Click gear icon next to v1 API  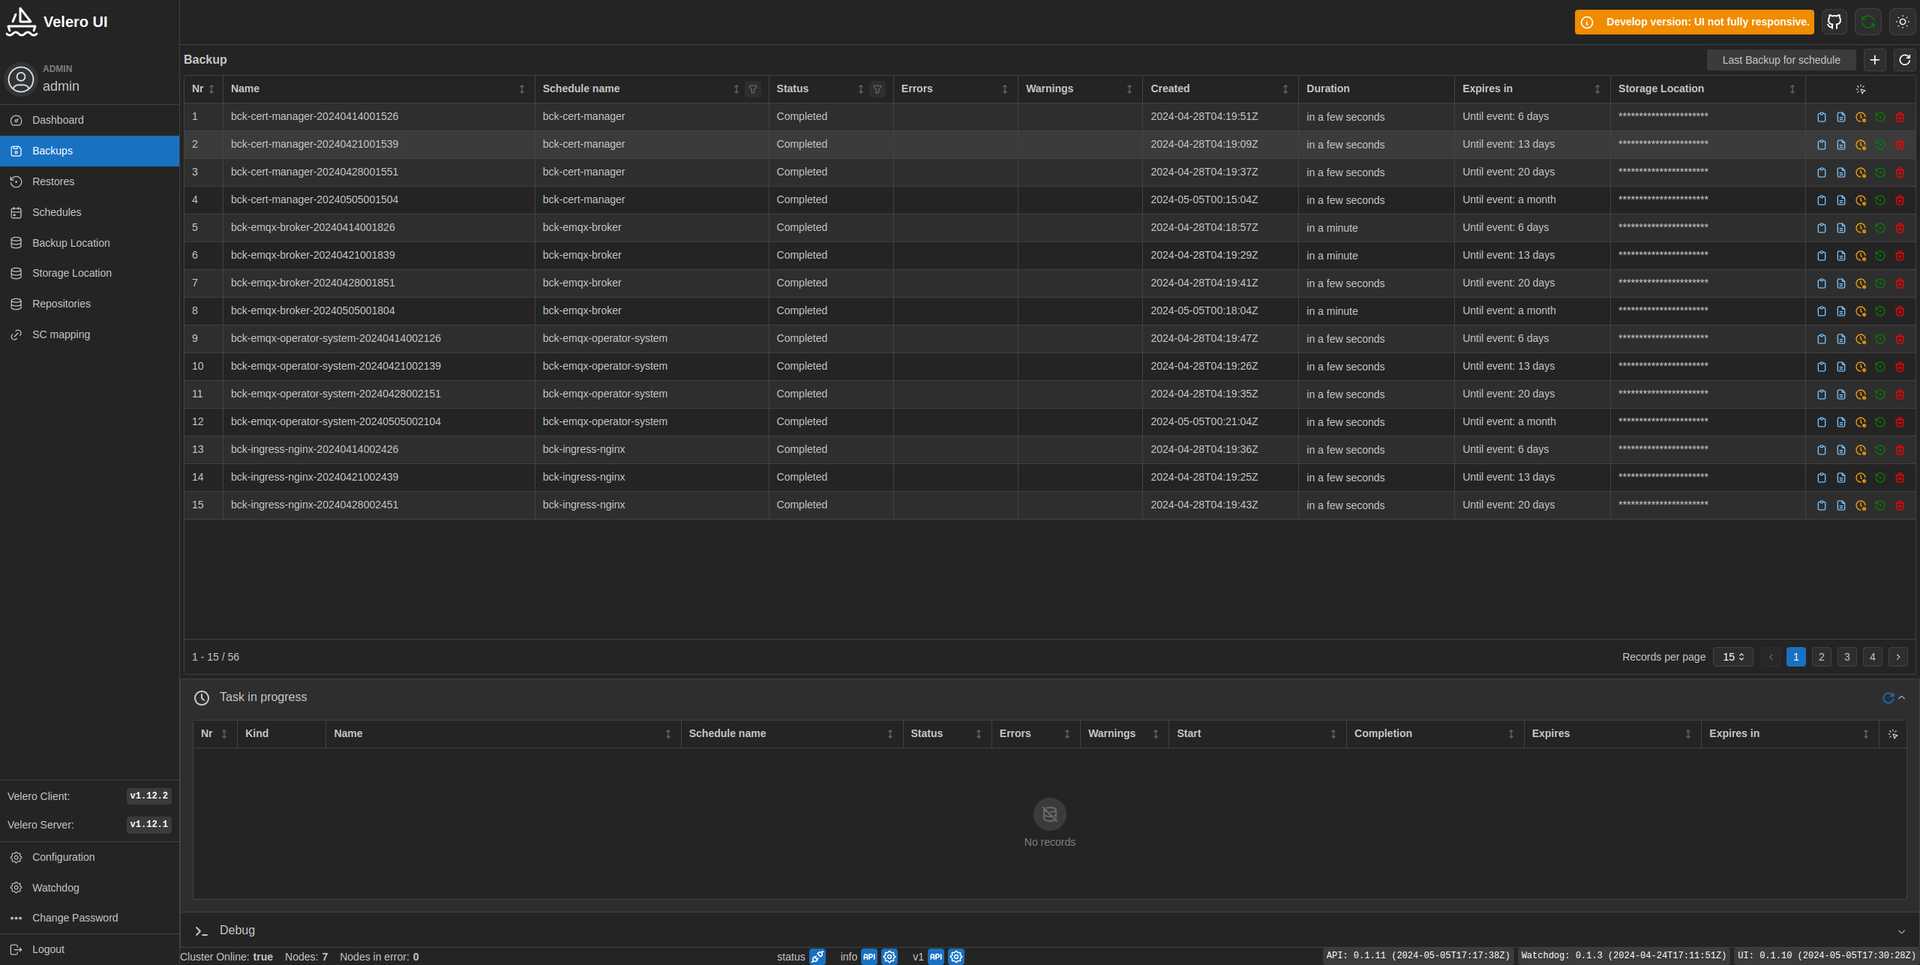[x=956, y=957]
